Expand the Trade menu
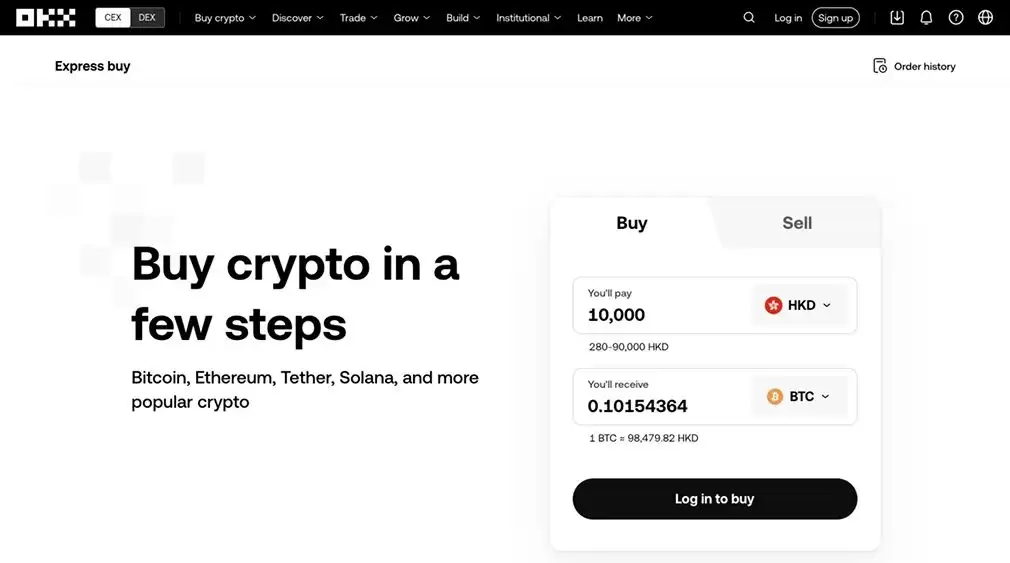The height and width of the screenshot is (563, 1010). 358,17
